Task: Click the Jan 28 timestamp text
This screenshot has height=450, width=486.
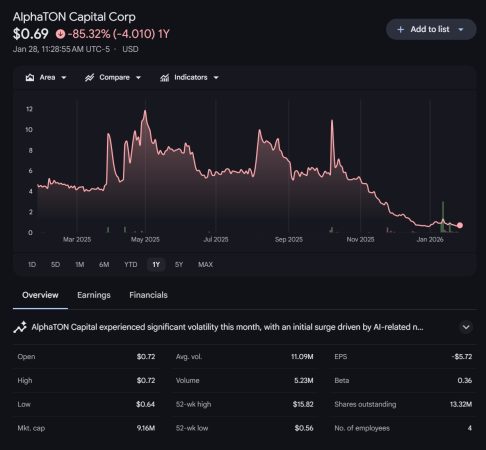Action: pos(61,49)
